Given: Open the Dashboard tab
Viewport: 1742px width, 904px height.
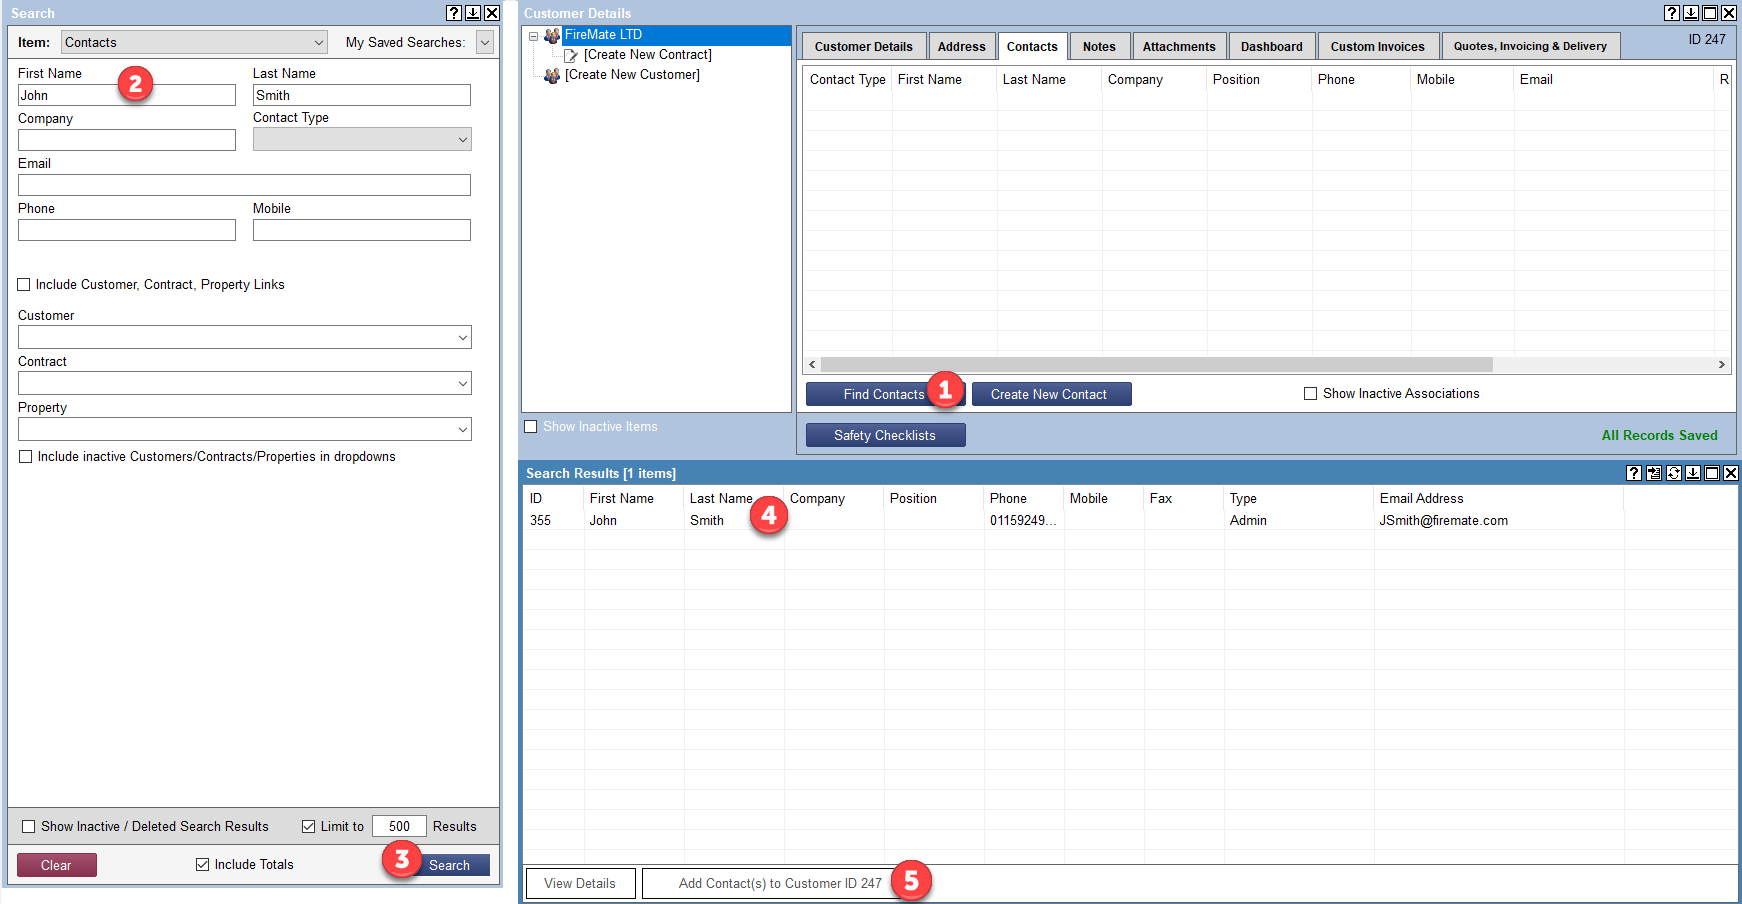Looking at the screenshot, I should coord(1271,45).
